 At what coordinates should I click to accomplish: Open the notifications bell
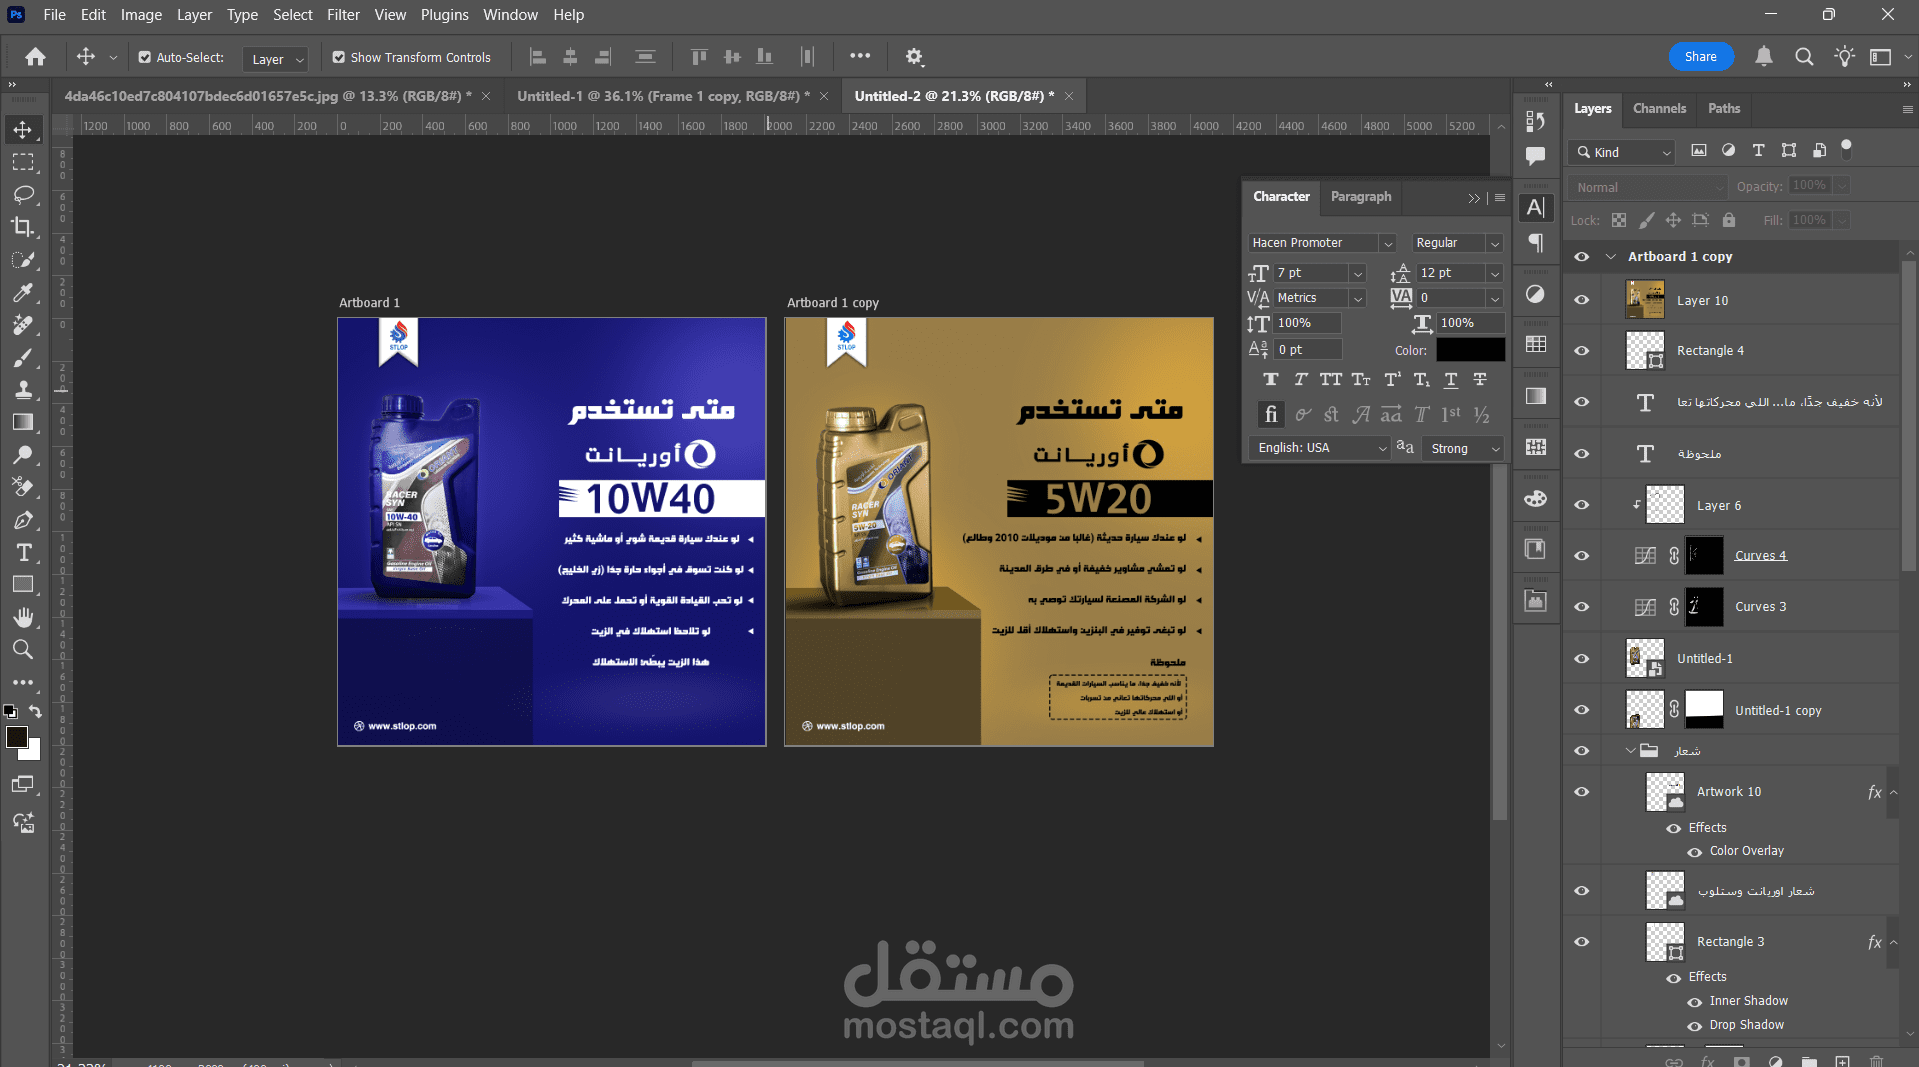pos(1764,57)
